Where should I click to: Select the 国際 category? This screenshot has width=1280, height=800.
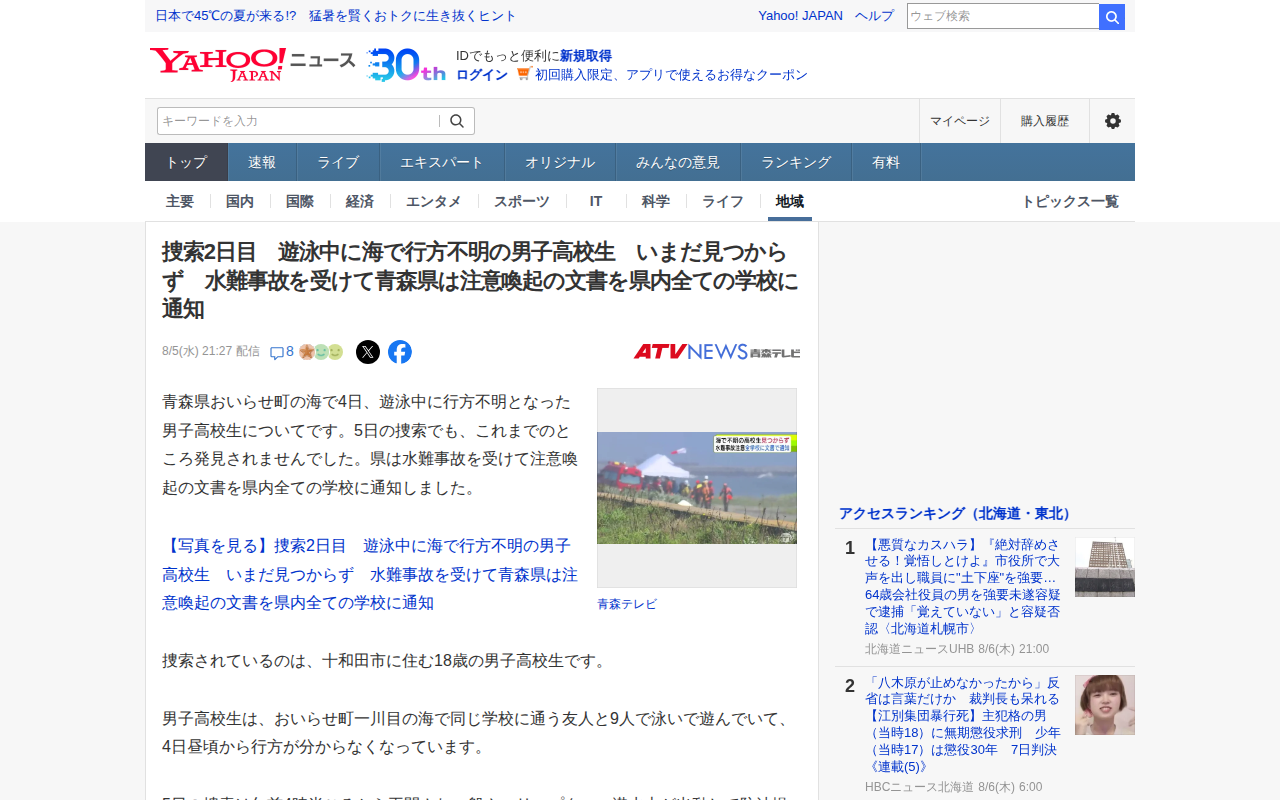point(300,201)
